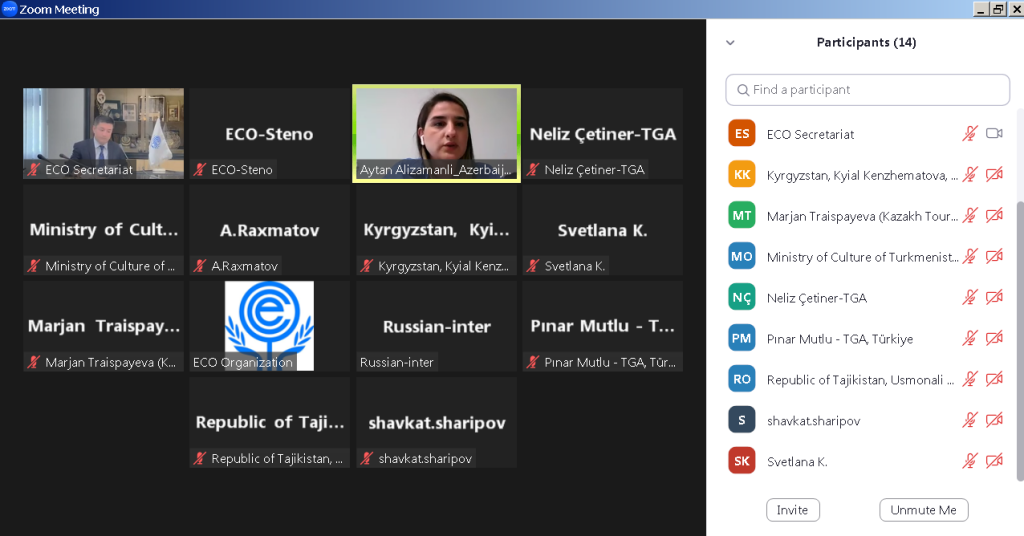
Task: Select Ministry of Culture of Turkmenistan in list
Action: coord(860,257)
